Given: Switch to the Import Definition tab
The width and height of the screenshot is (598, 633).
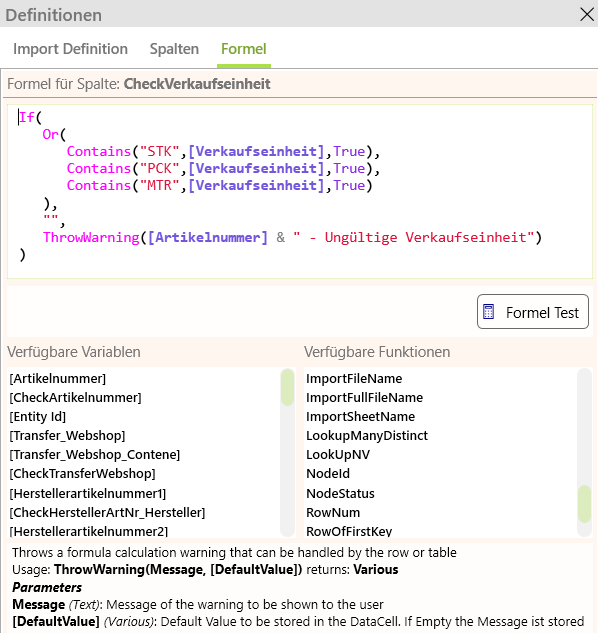Looking at the screenshot, I should click(70, 49).
